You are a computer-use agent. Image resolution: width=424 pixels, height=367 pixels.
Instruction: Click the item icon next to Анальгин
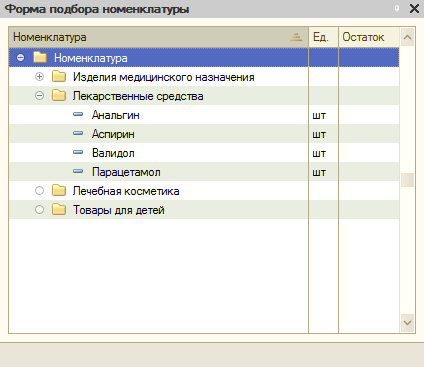point(78,114)
